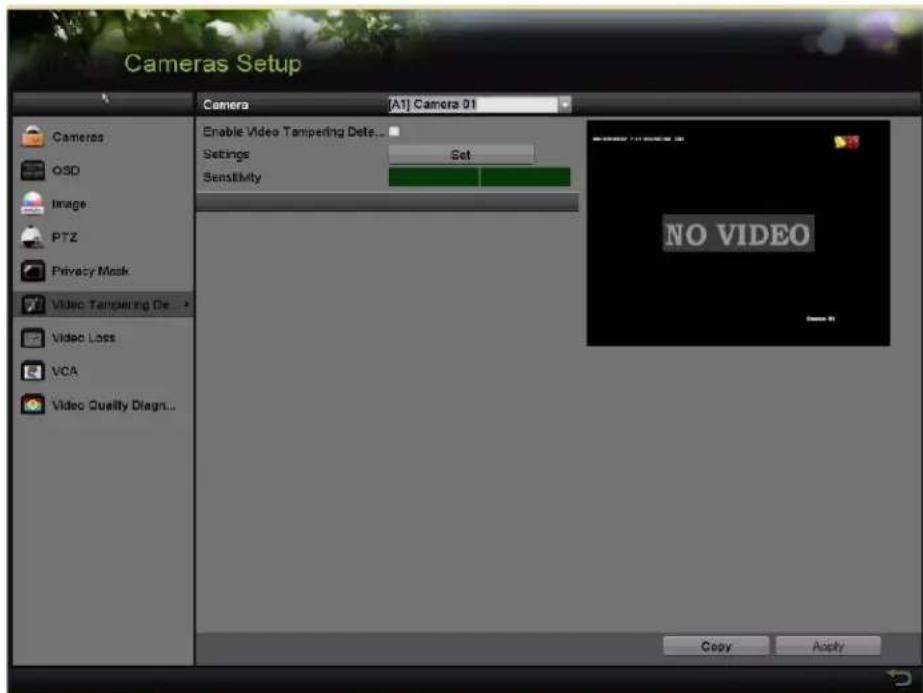Click the Camera label in header row
The image size is (923, 693).
point(225,105)
